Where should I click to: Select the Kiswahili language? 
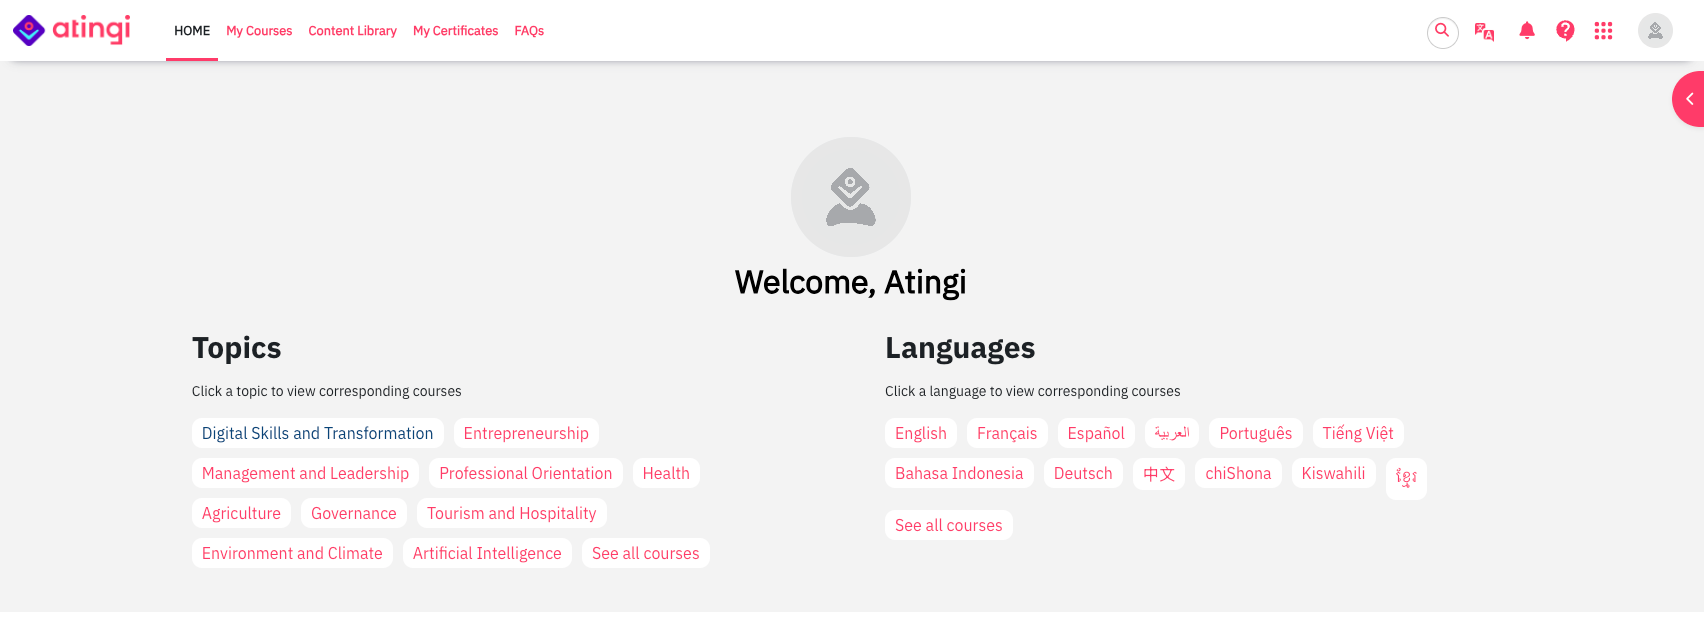1333,473
